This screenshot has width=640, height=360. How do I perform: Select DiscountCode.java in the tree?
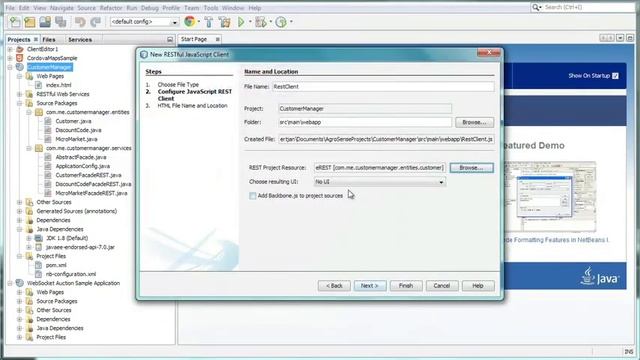[78, 130]
